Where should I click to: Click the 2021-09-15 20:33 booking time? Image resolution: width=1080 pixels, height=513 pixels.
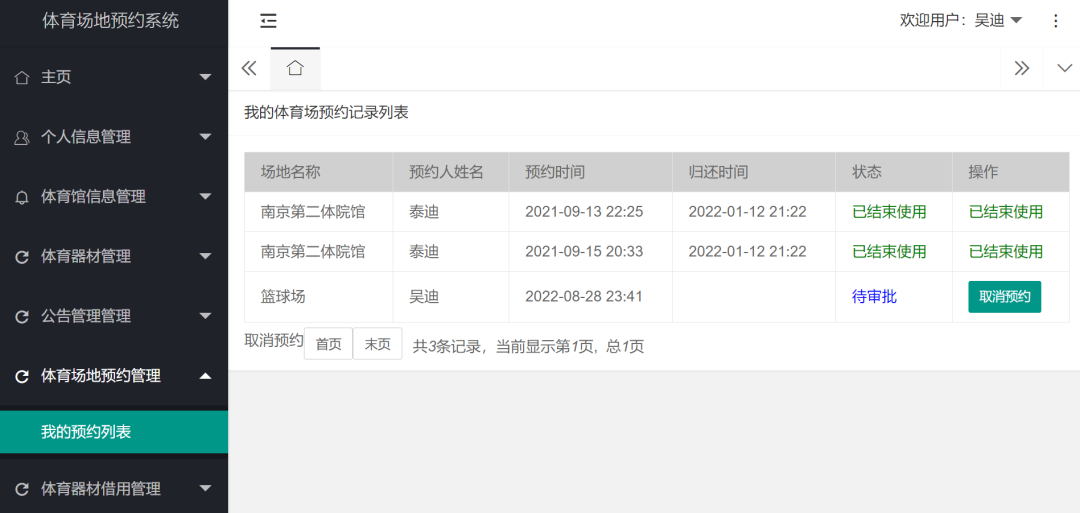[x=584, y=252]
